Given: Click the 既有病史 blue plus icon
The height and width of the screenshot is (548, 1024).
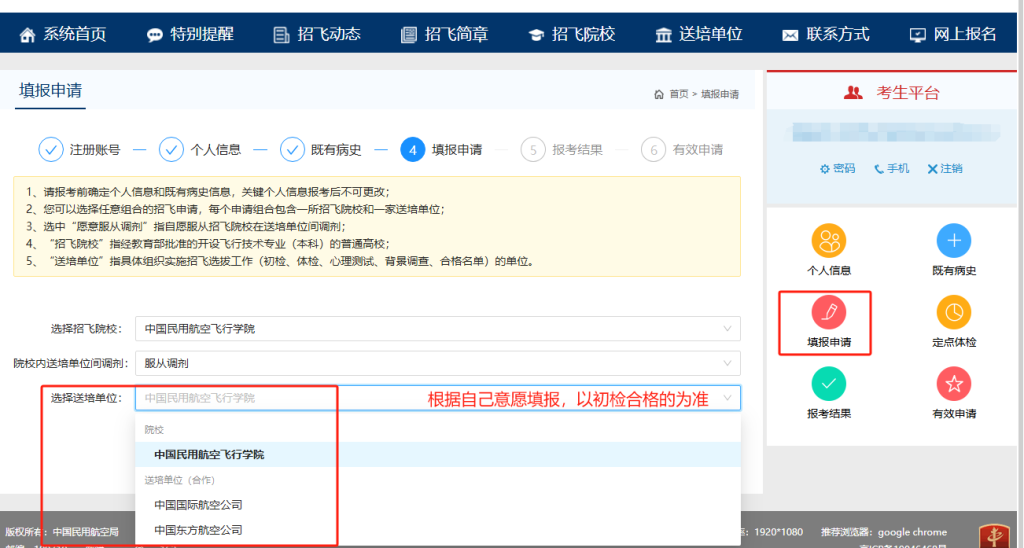Looking at the screenshot, I should 952,242.
